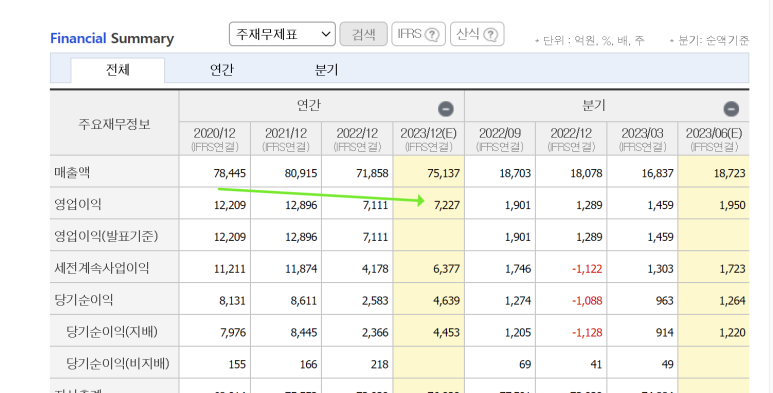Image resolution: width=773 pixels, height=393 pixels.
Task: Select the 11,211 pre-tax profit value
Action: click(x=230, y=269)
